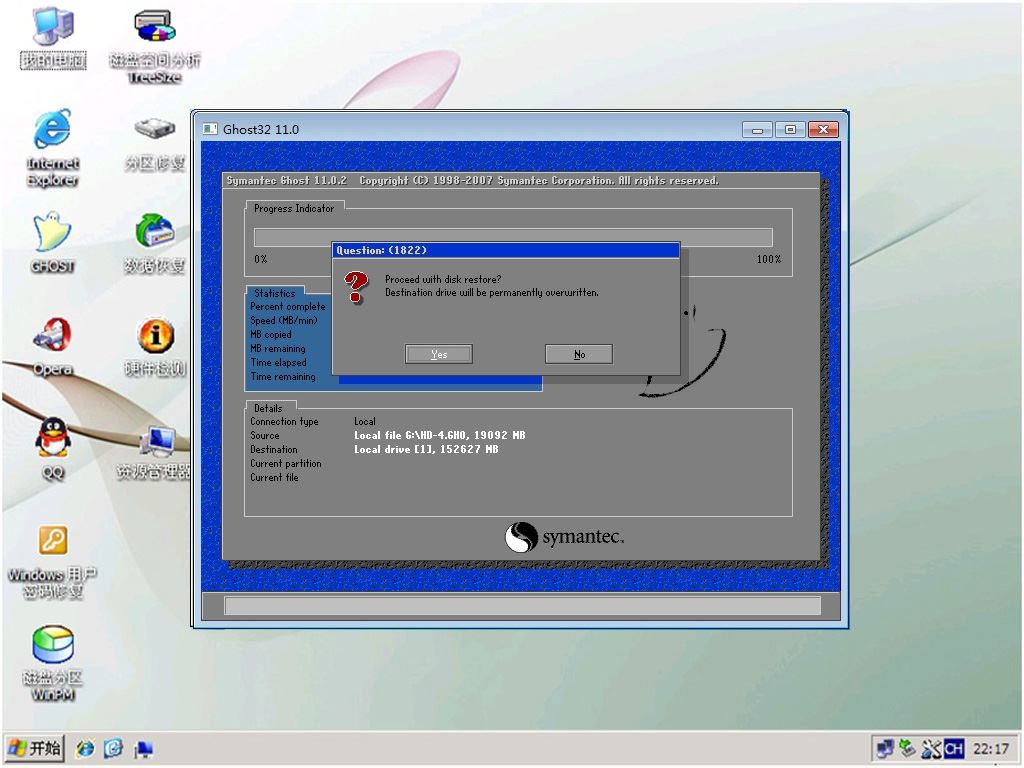Decline the restore by clicking No

pyautogui.click(x=579, y=354)
